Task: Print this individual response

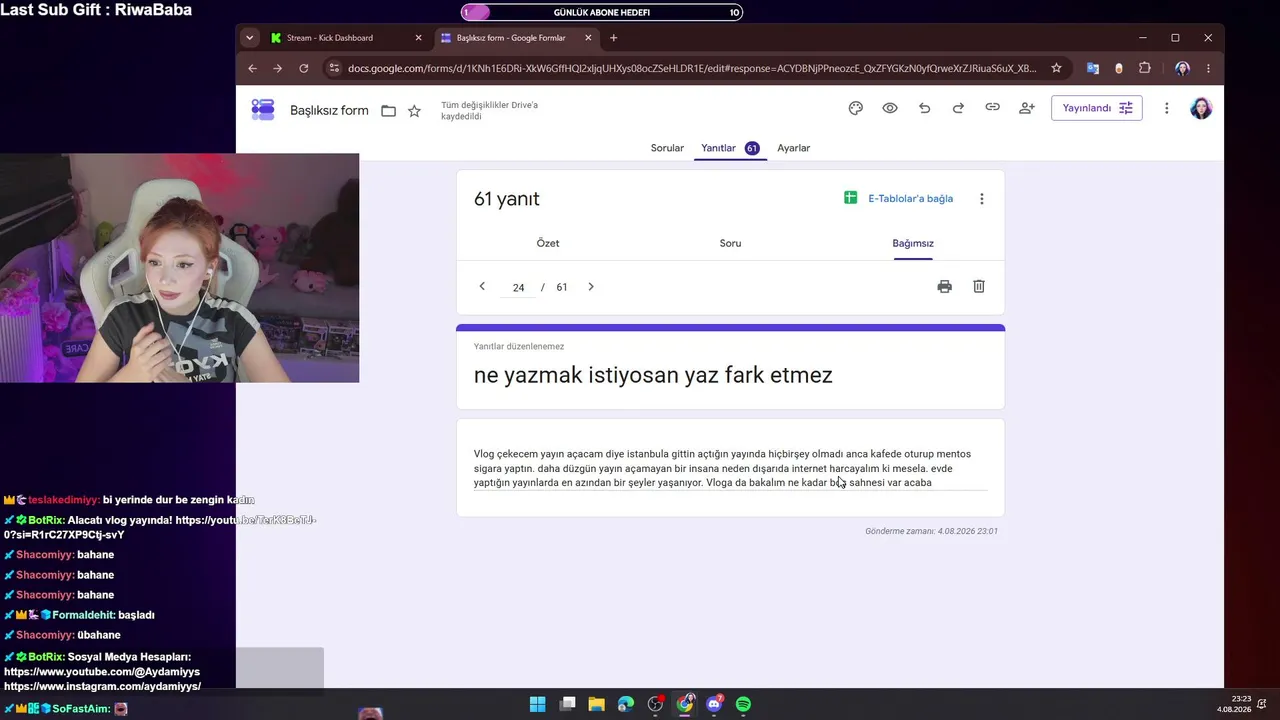Action: tap(944, 286)
